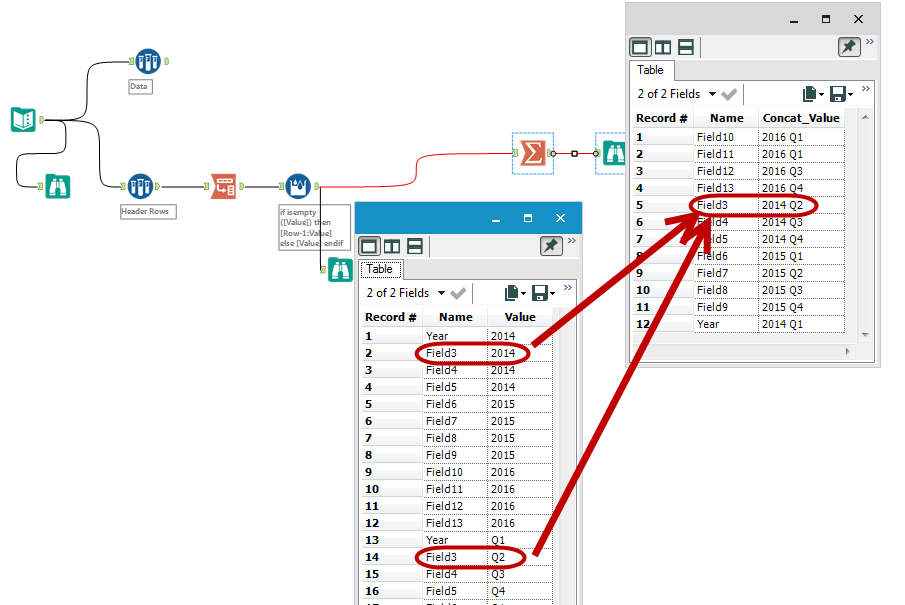Toggle pin icon in Concat_Value window
Screen dimensions: 905x605
pyautogui.click(x=849, y=47)
